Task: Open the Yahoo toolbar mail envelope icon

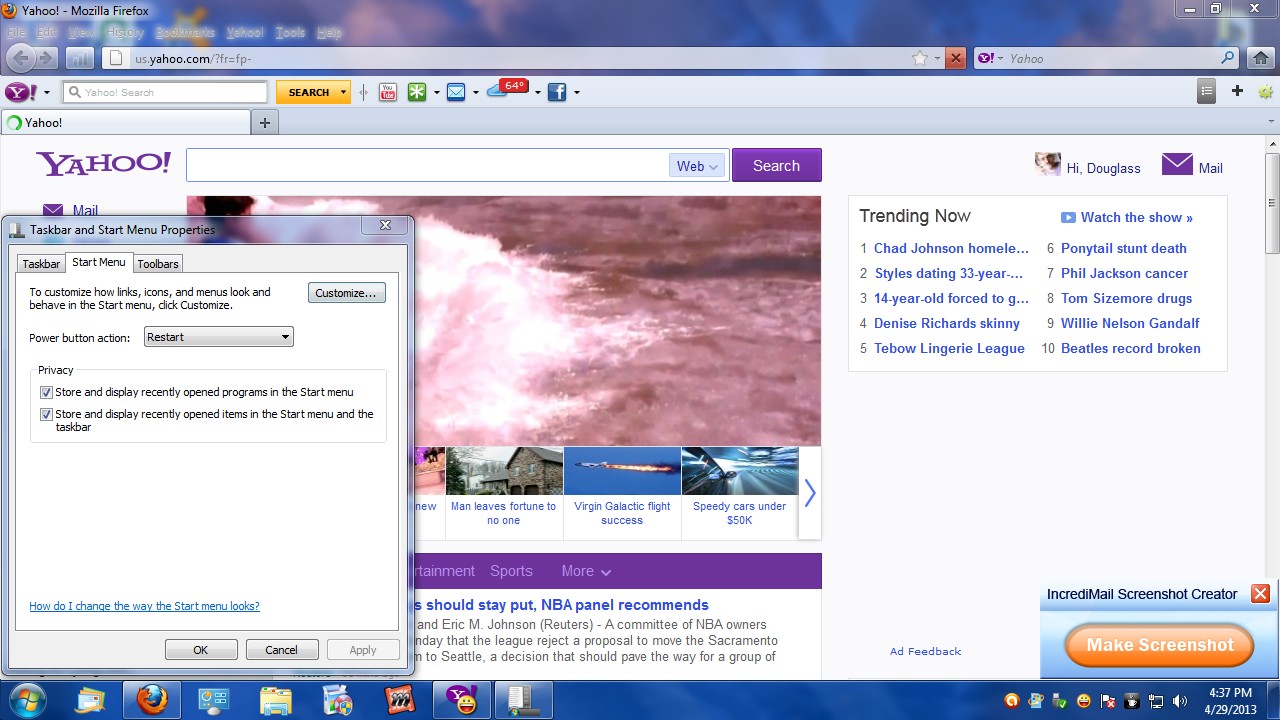Action: coord(456,92)
